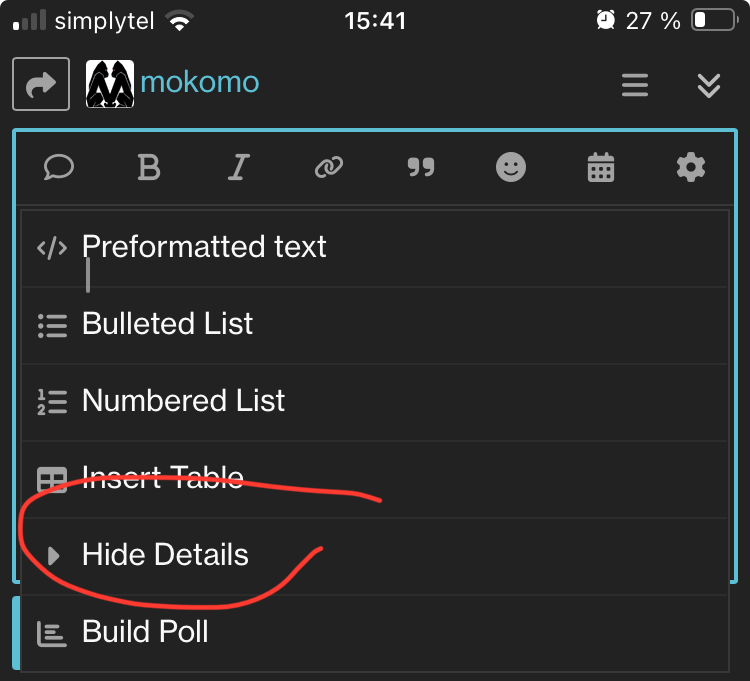Open the gear options dropdown
The image size is (750, 681).
click(691, 167)
